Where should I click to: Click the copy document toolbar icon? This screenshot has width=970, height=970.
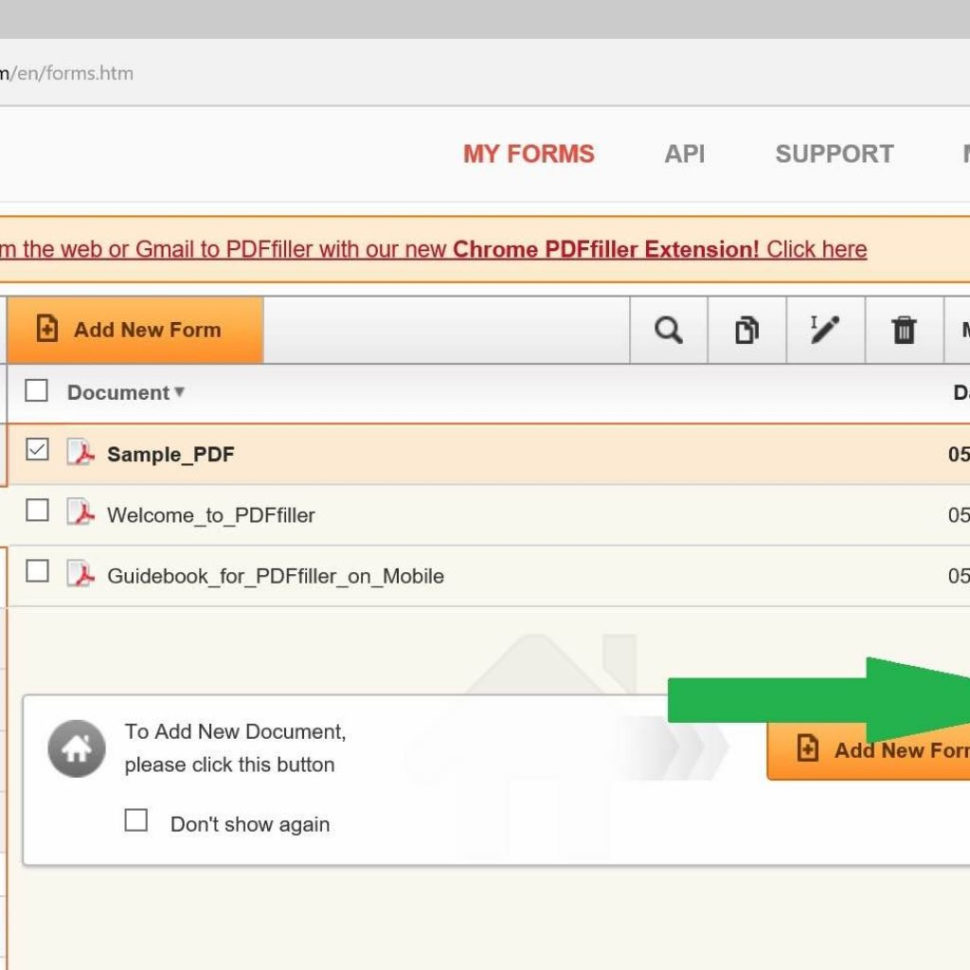click(x=747, y=330)
